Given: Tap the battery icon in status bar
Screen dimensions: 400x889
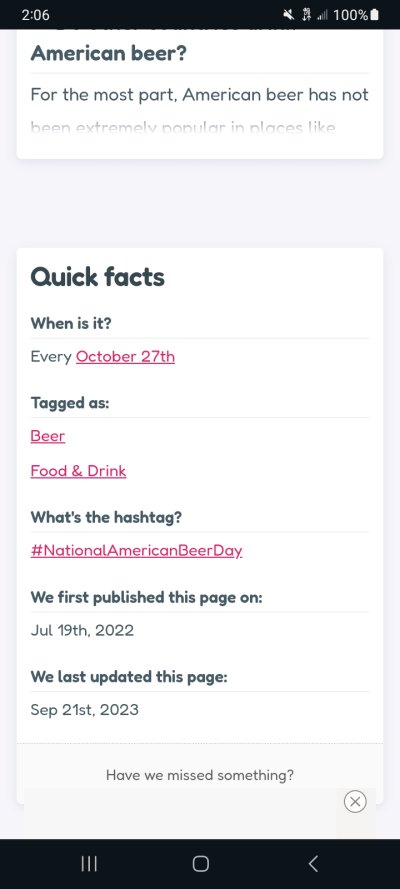Looking at the screenshot, I should point(374,15).
